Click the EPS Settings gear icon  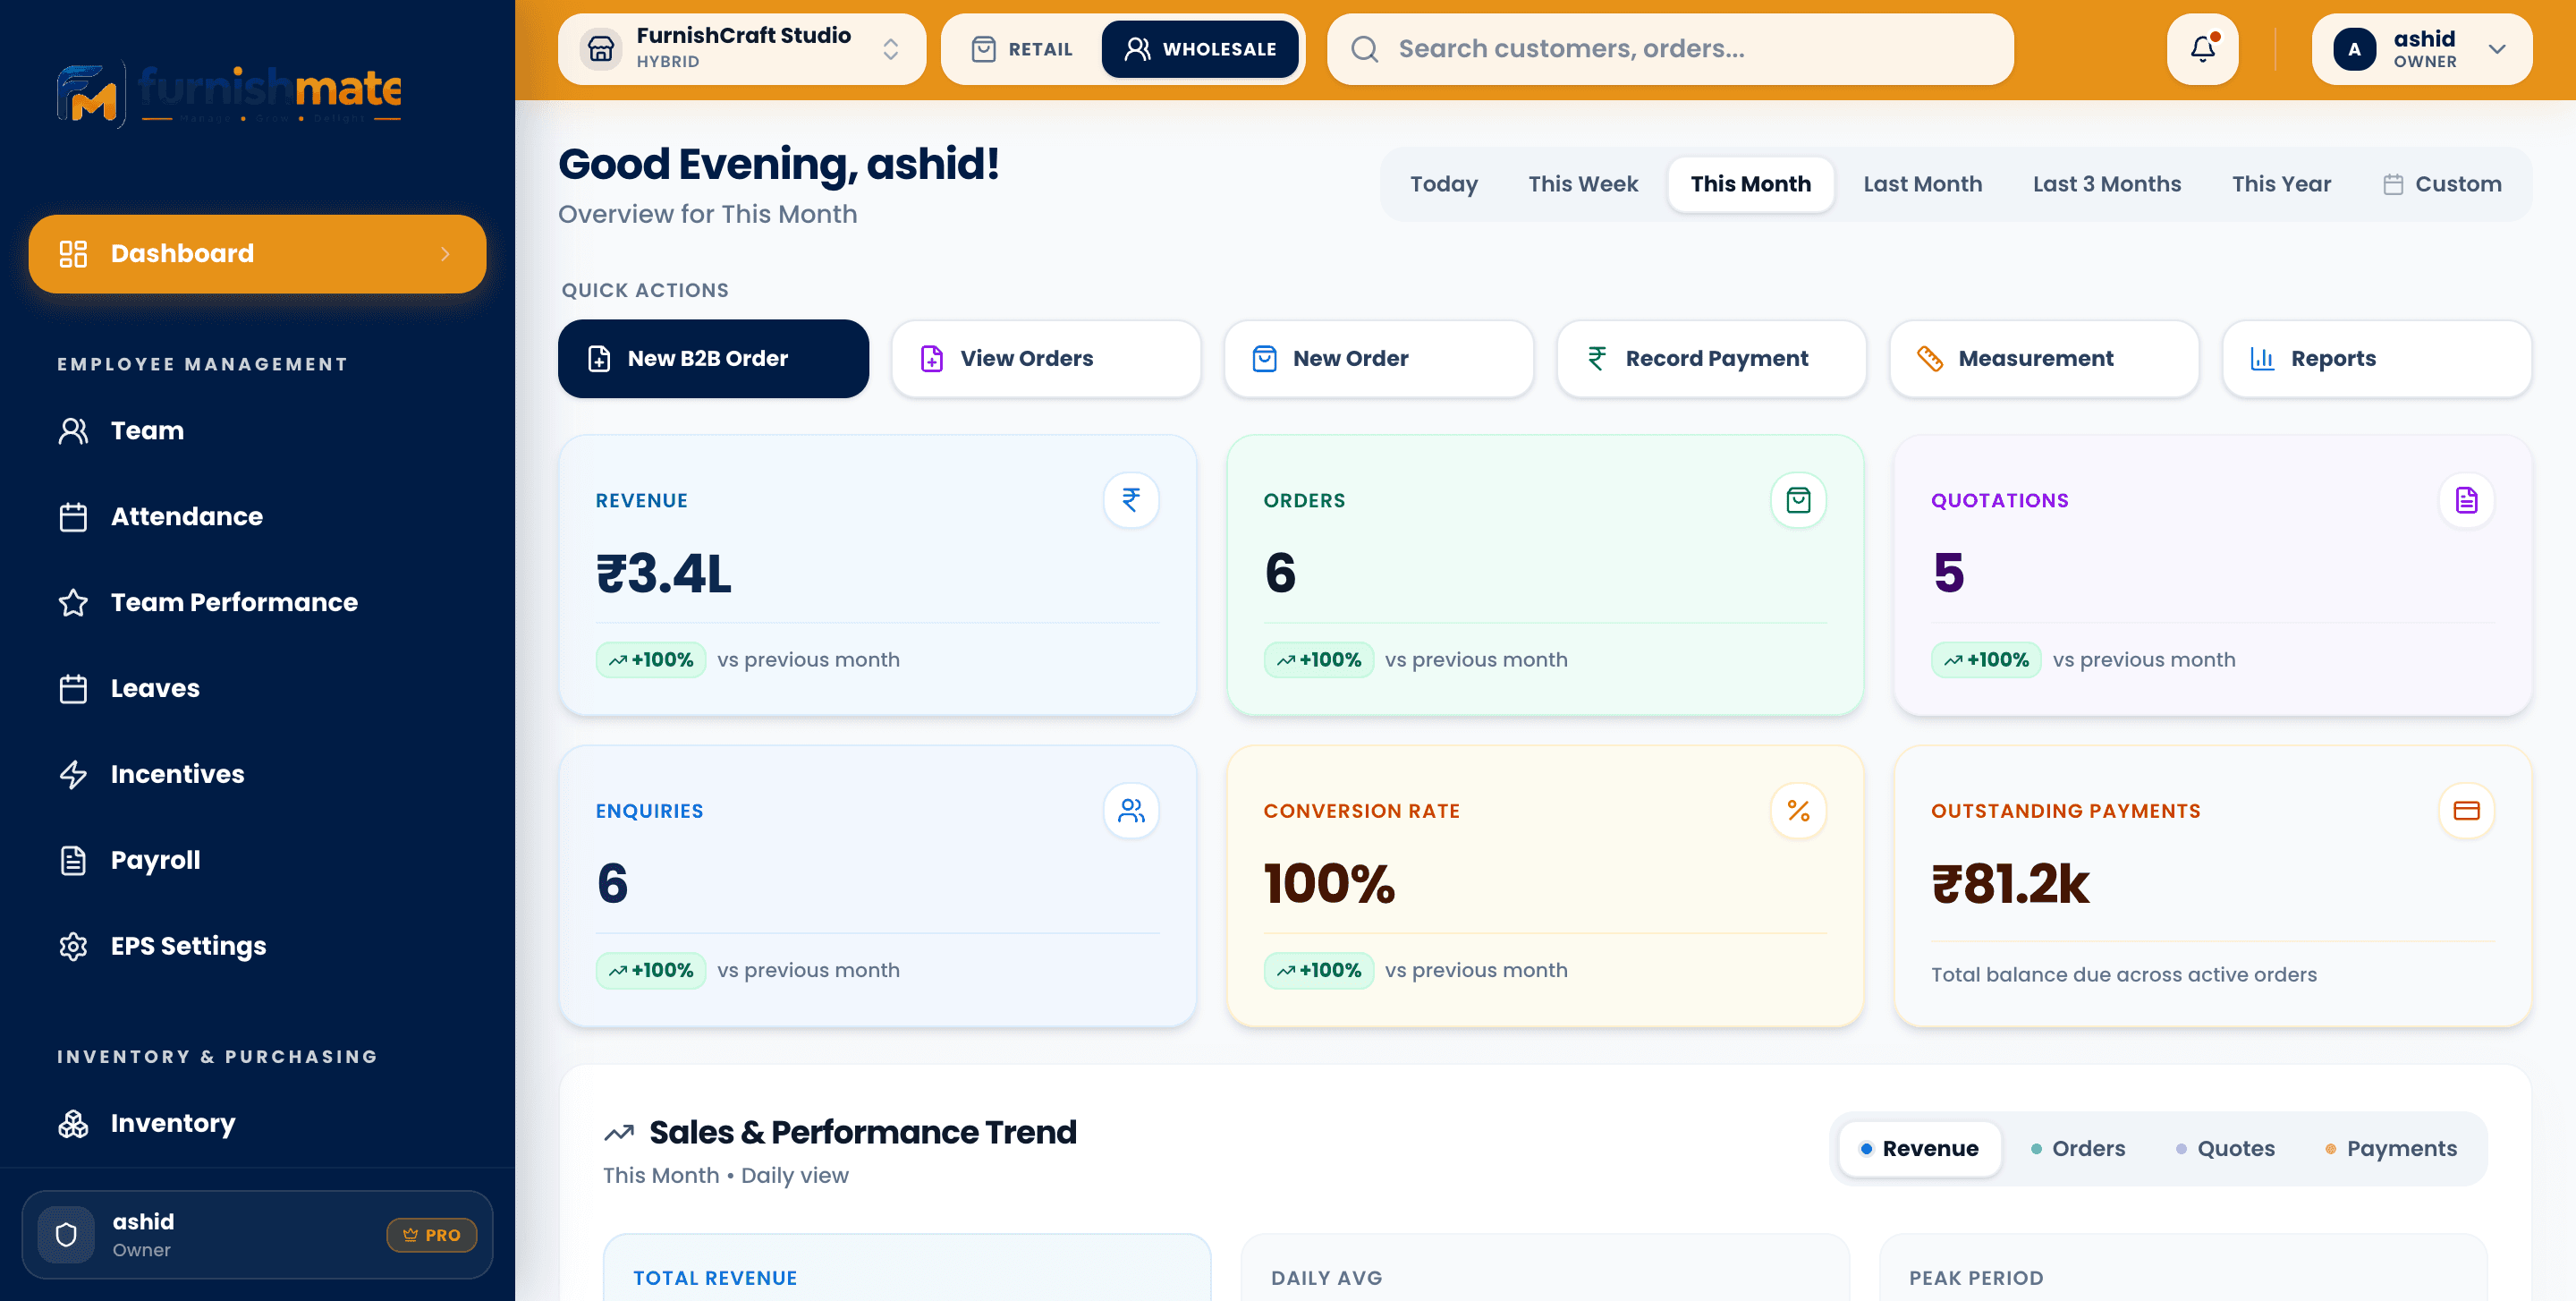[73, 946]
